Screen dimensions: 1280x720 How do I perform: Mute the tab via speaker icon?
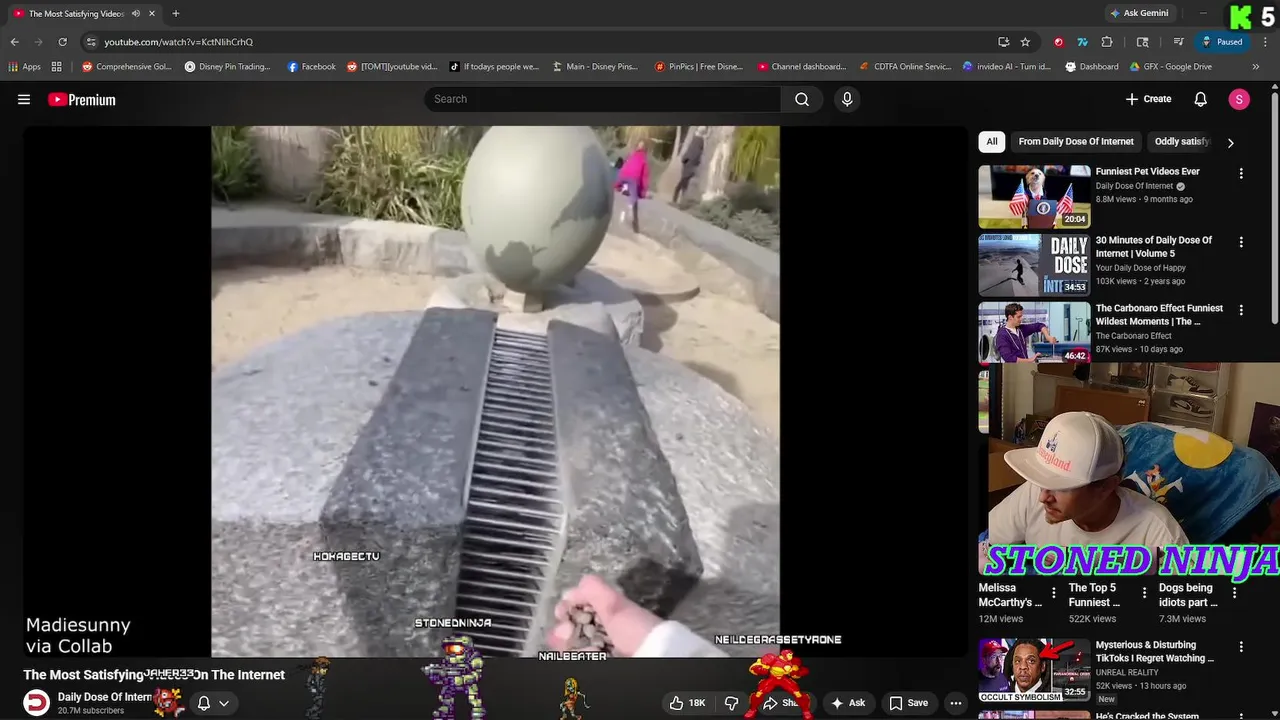click(x=136, y=13)
